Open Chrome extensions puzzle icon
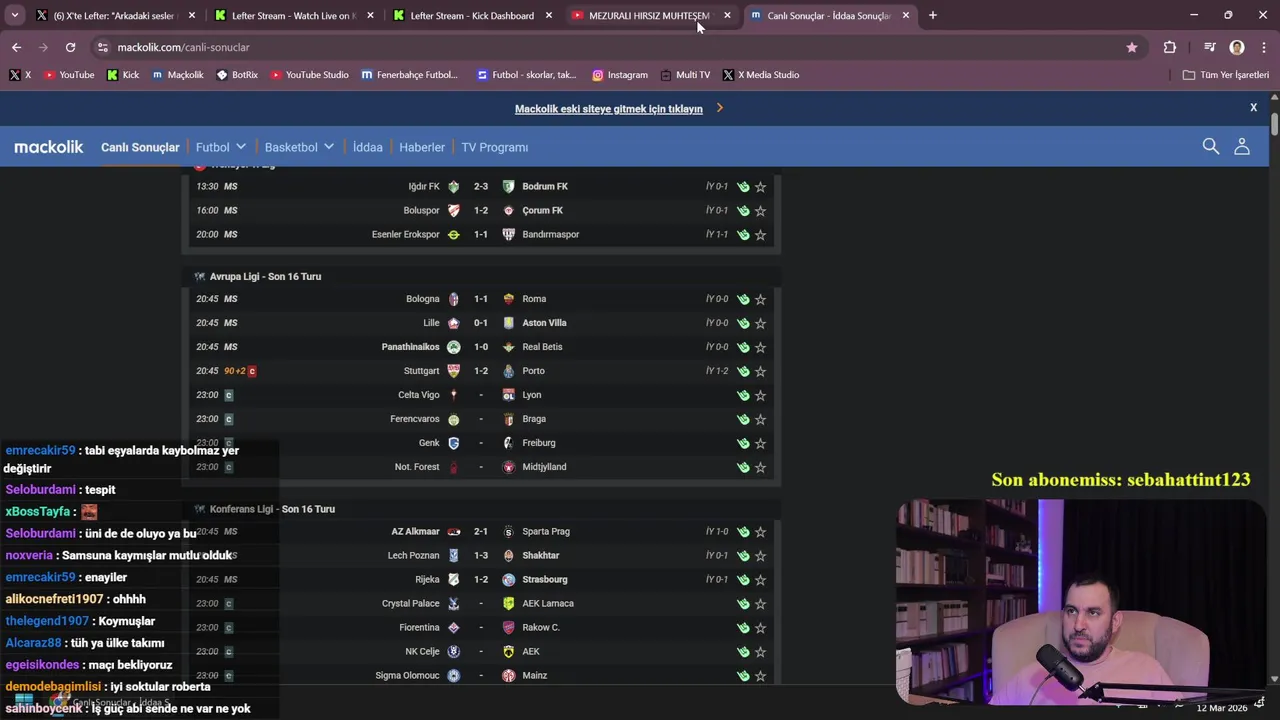Screen dimensions: 1280x720 (x=1170, y=47)
